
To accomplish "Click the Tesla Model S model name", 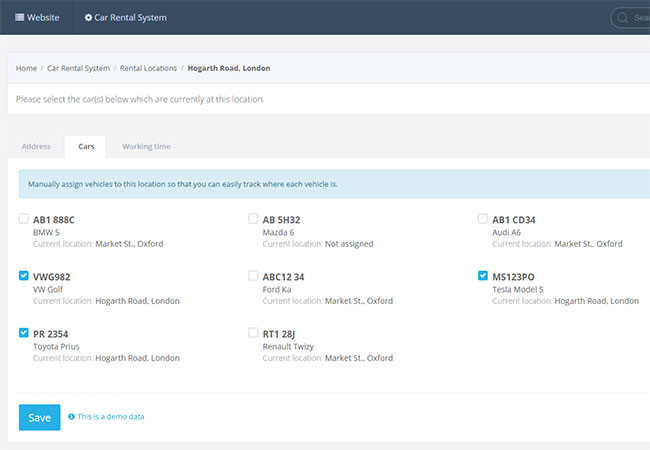I will [518, 289].
